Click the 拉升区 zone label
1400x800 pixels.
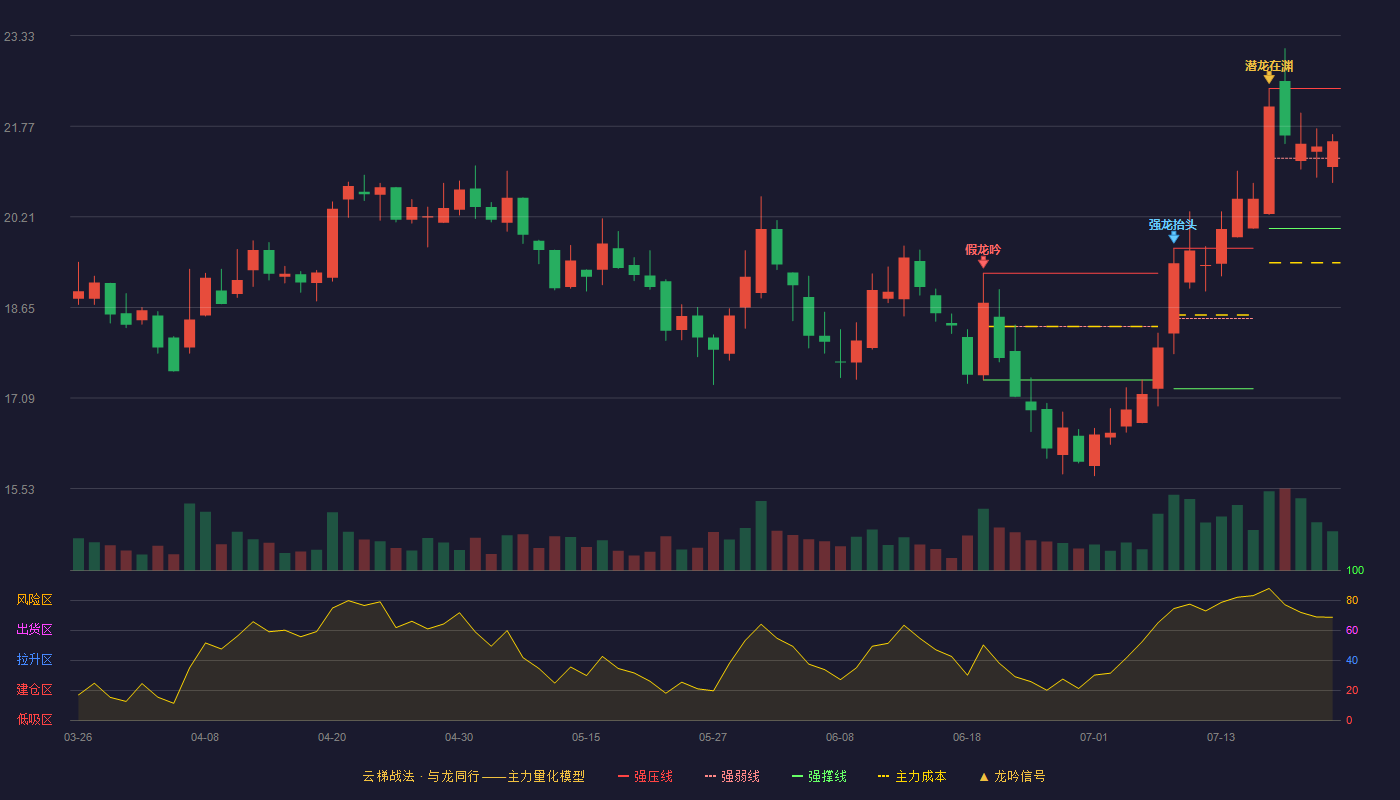34,660
